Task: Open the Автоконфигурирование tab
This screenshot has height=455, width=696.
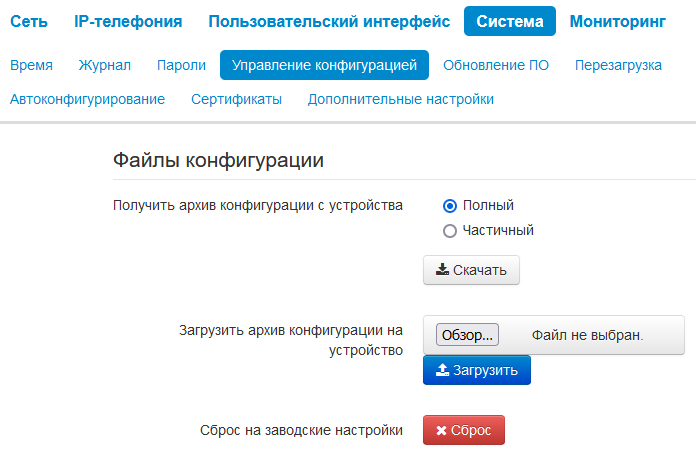Action: click(87, 99)
